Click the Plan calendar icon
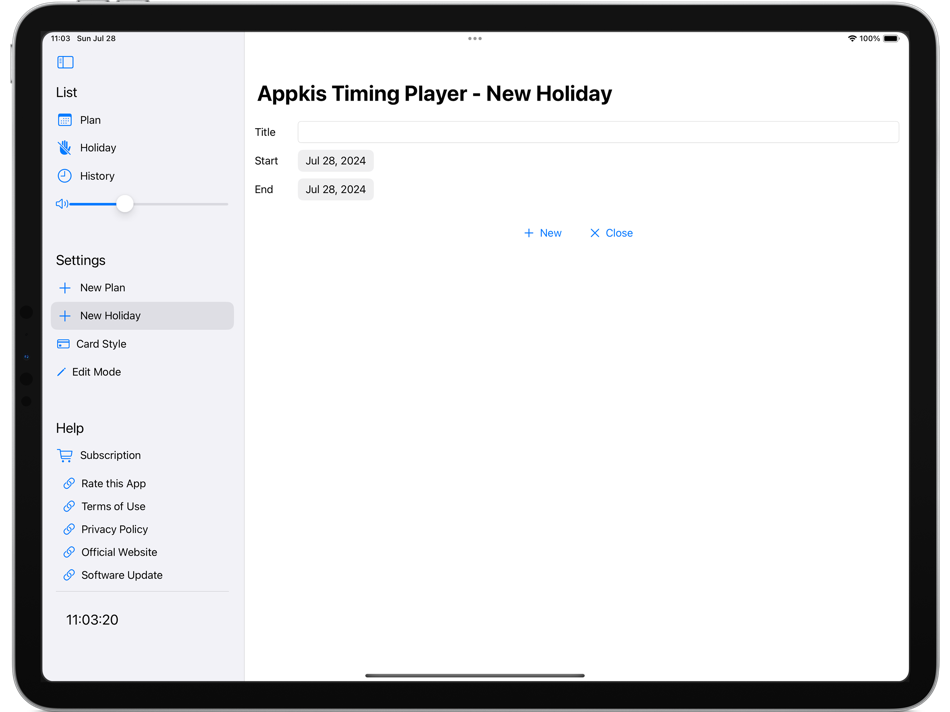This screenshot has width=950, height=712. 65,120
